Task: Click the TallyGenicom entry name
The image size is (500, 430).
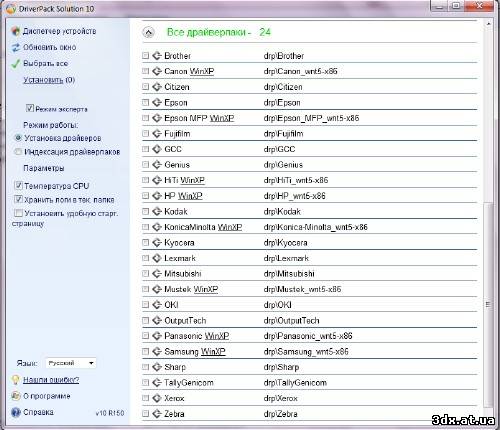Action: click(x=189, y=383)
